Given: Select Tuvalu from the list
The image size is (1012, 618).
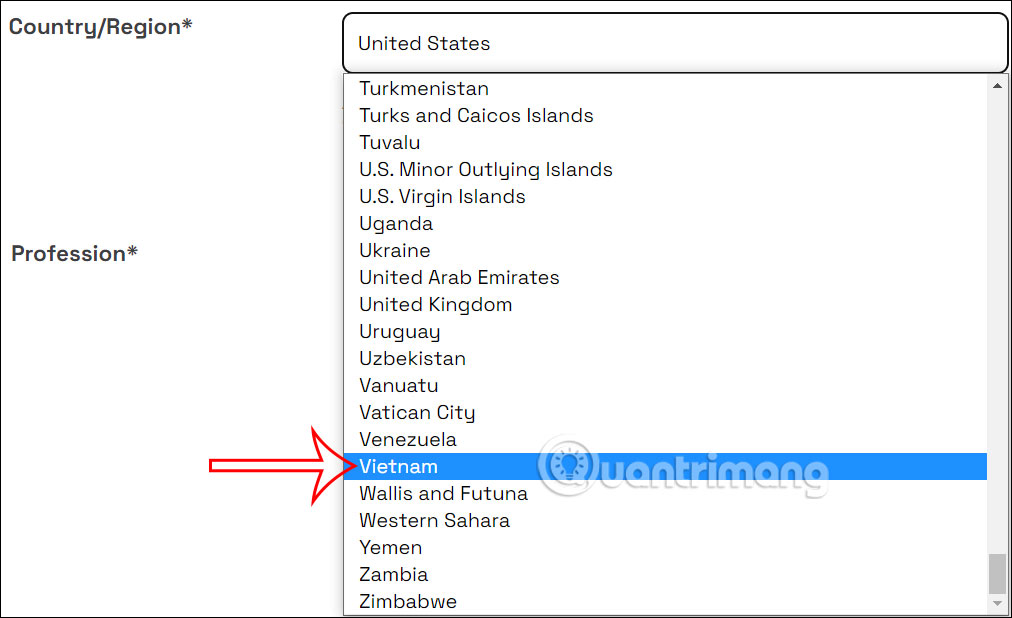Looking at the screenshot, I should (x=390, y=143).
